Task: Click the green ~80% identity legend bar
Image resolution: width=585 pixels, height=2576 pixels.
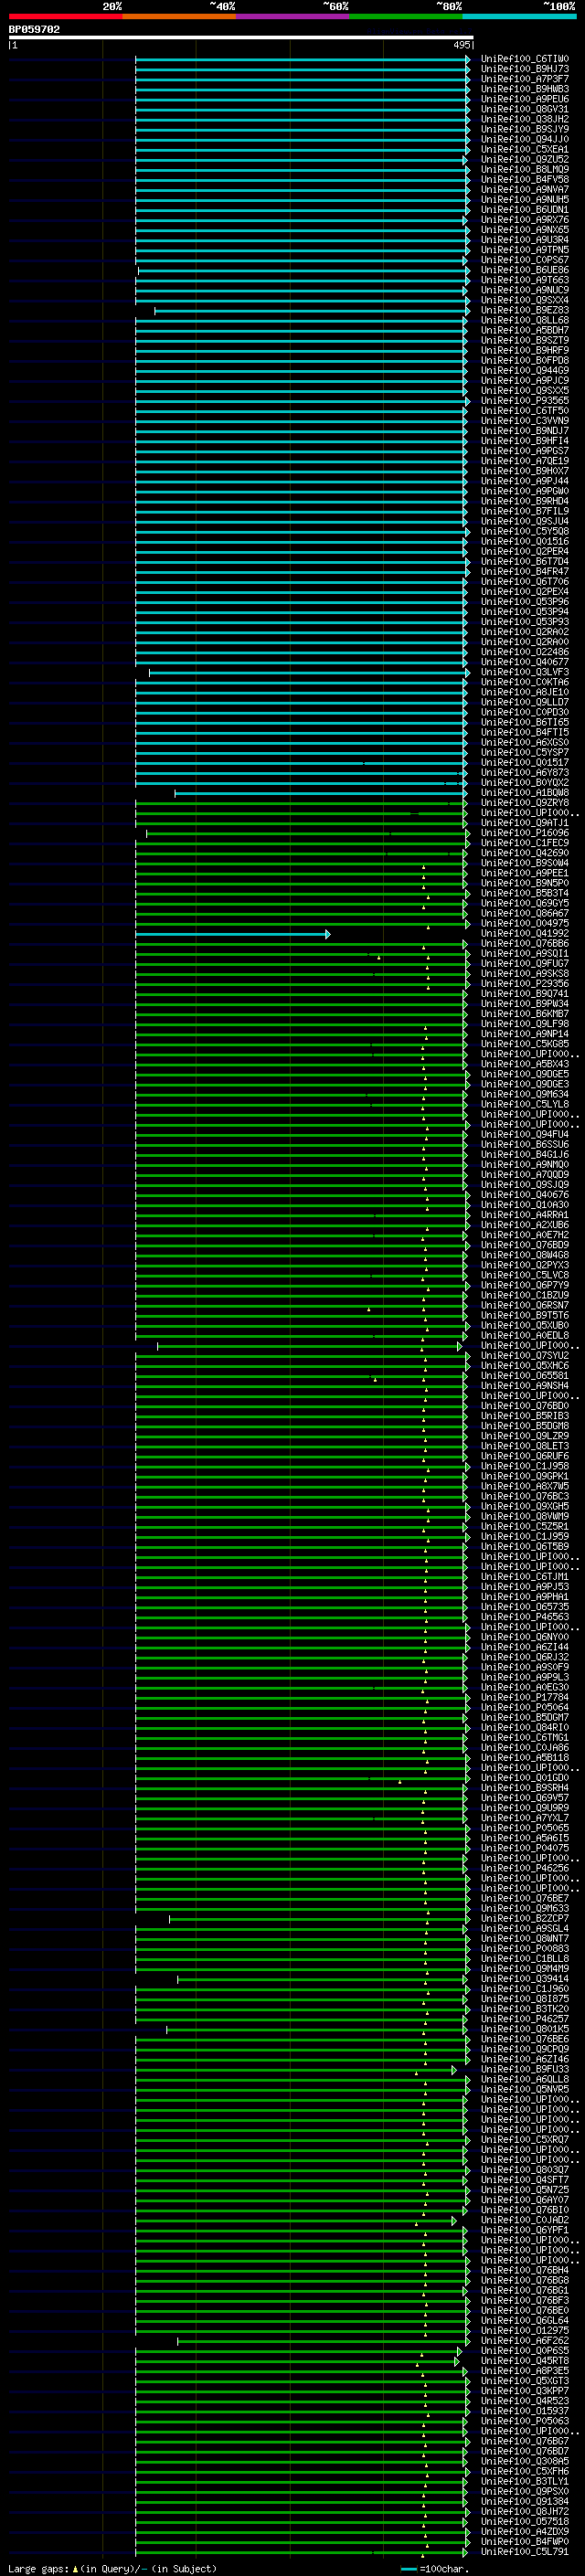Action: coord(406,16)
